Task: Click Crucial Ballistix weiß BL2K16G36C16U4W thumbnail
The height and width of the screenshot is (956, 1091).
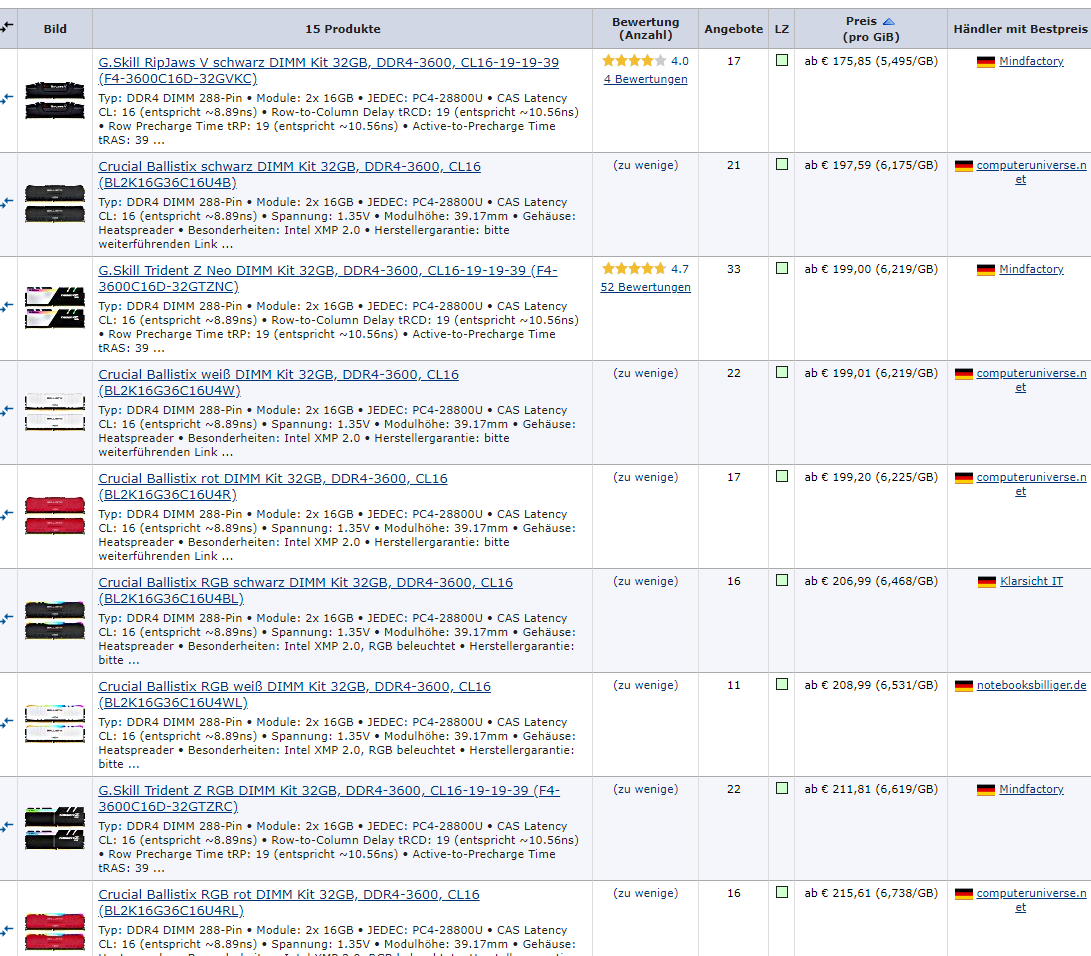Action: 54,412
